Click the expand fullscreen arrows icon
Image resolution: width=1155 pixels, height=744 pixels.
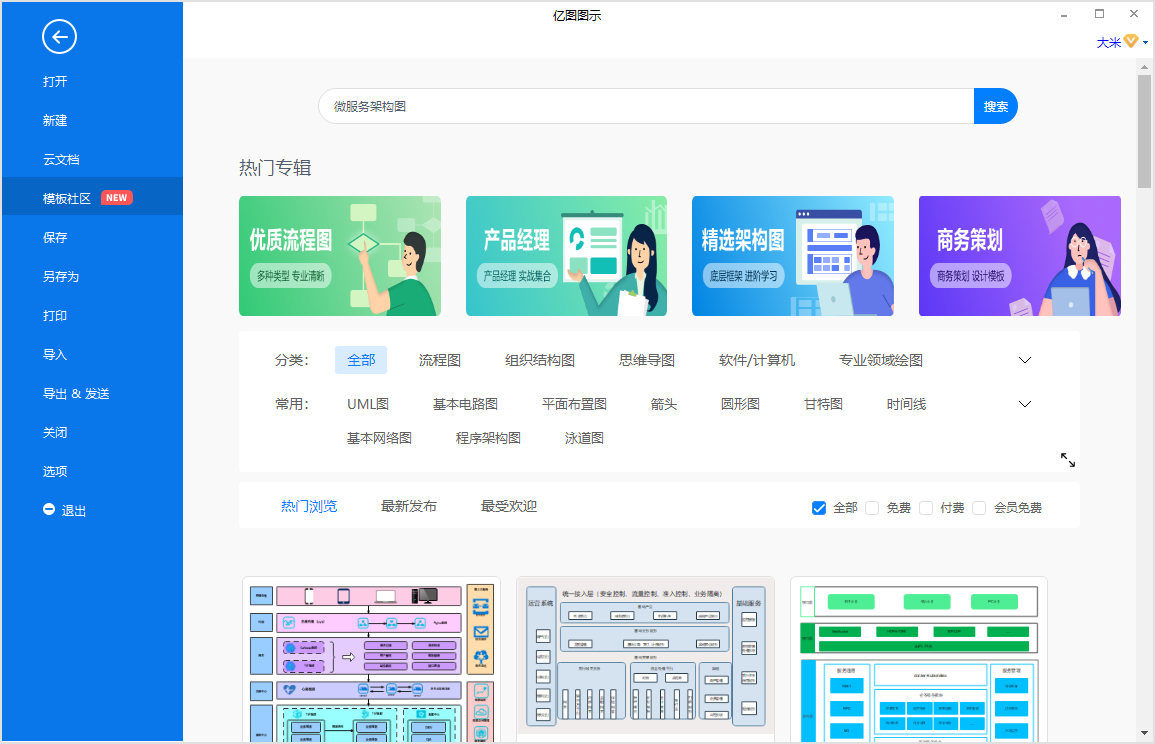pos(1067,460)
